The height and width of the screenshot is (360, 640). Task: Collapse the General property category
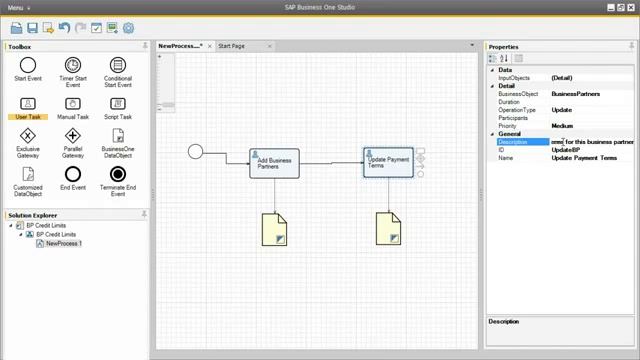492,134
